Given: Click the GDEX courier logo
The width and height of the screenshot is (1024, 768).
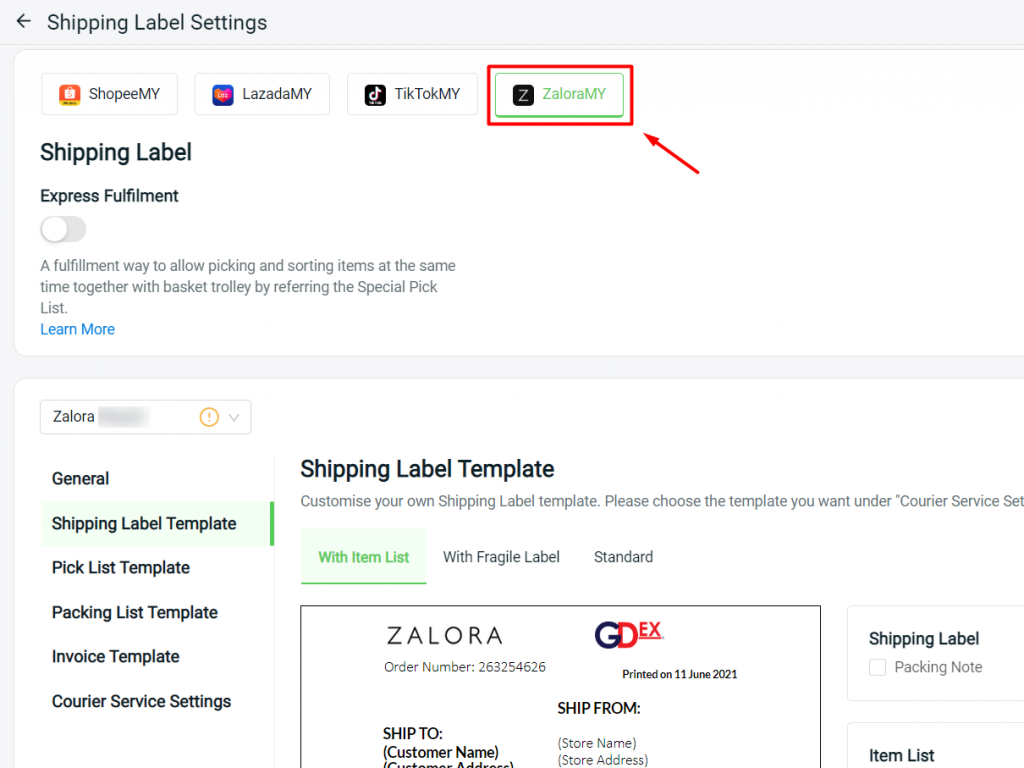Looking at the screenshot, I should [629, 634].
